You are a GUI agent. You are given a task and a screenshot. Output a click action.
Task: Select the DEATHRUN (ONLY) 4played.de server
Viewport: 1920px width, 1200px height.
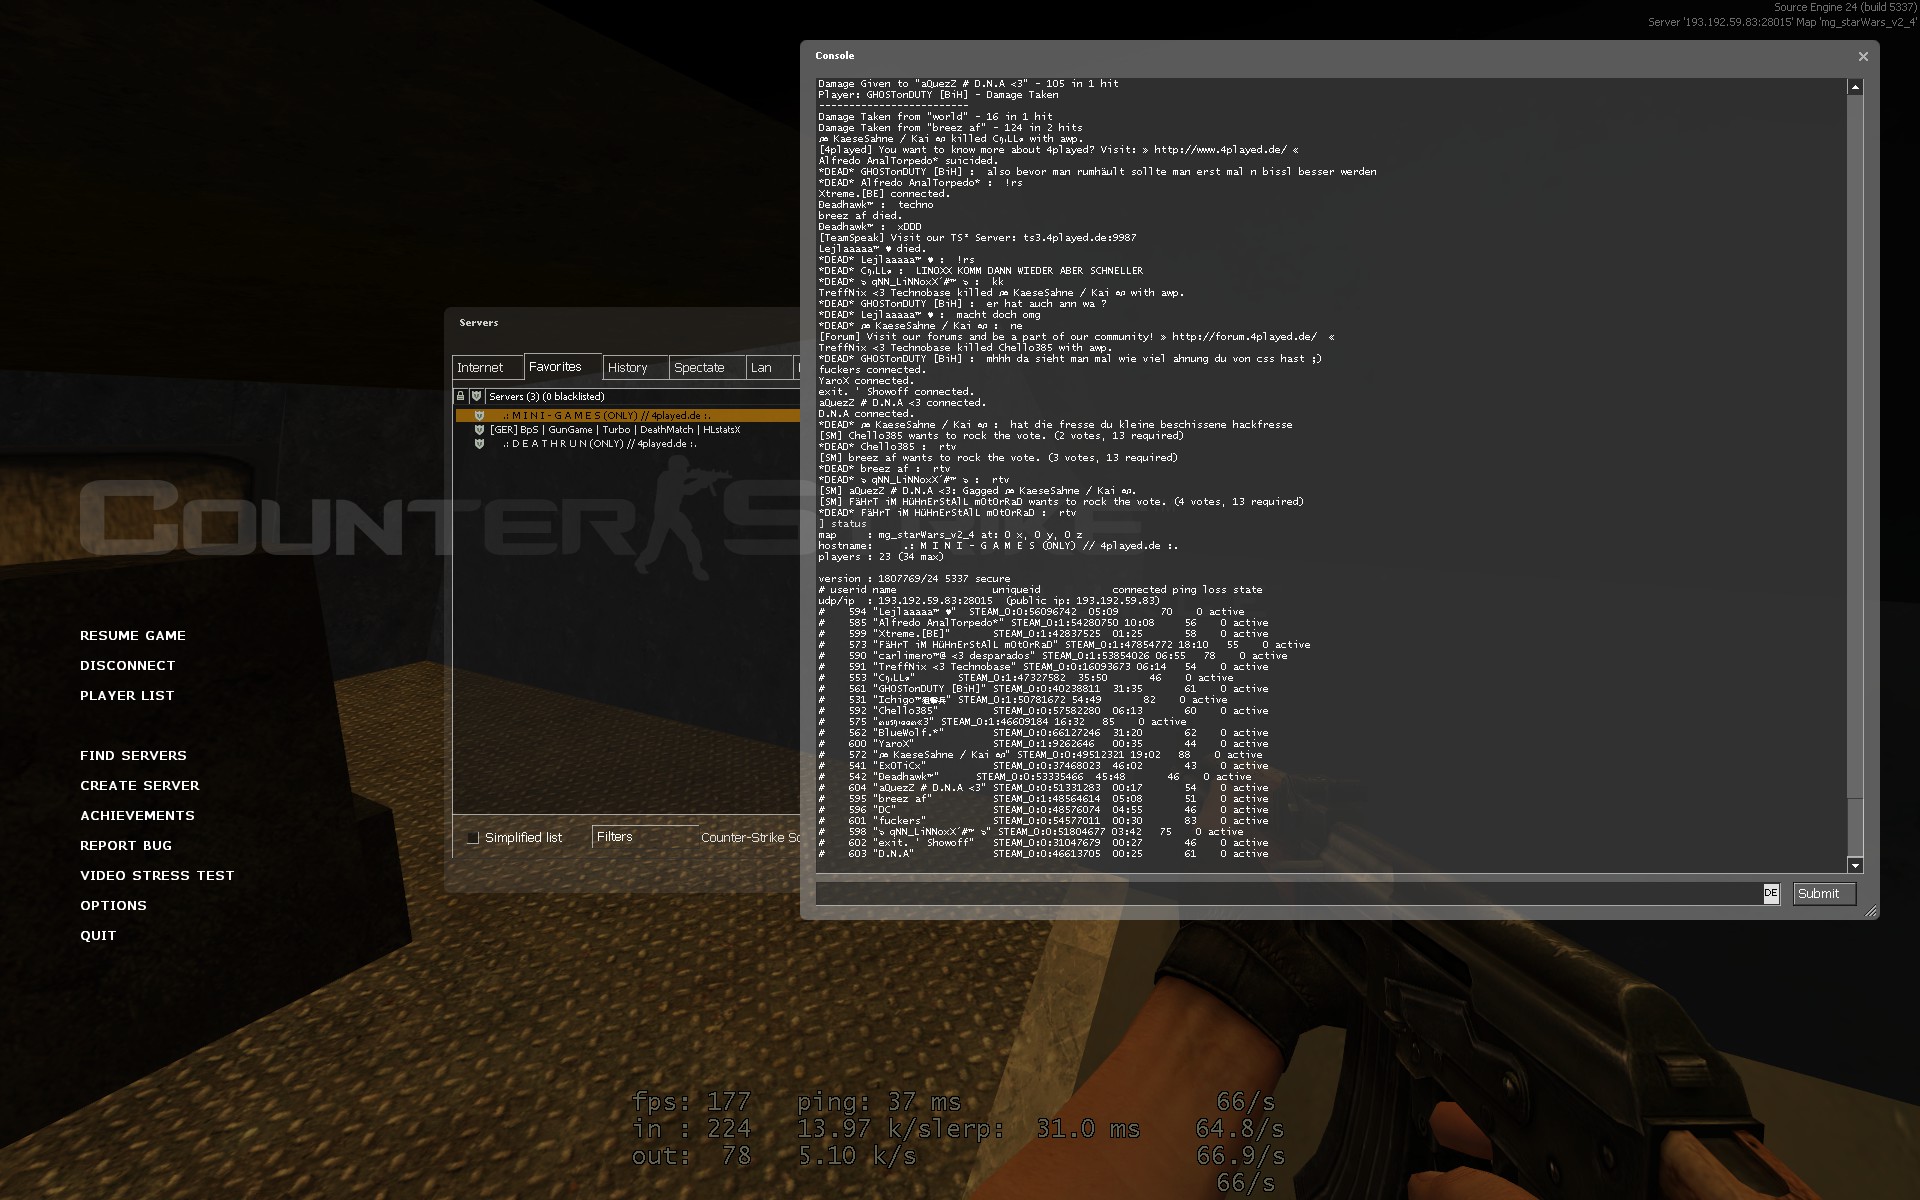click(x=627, y=444)
